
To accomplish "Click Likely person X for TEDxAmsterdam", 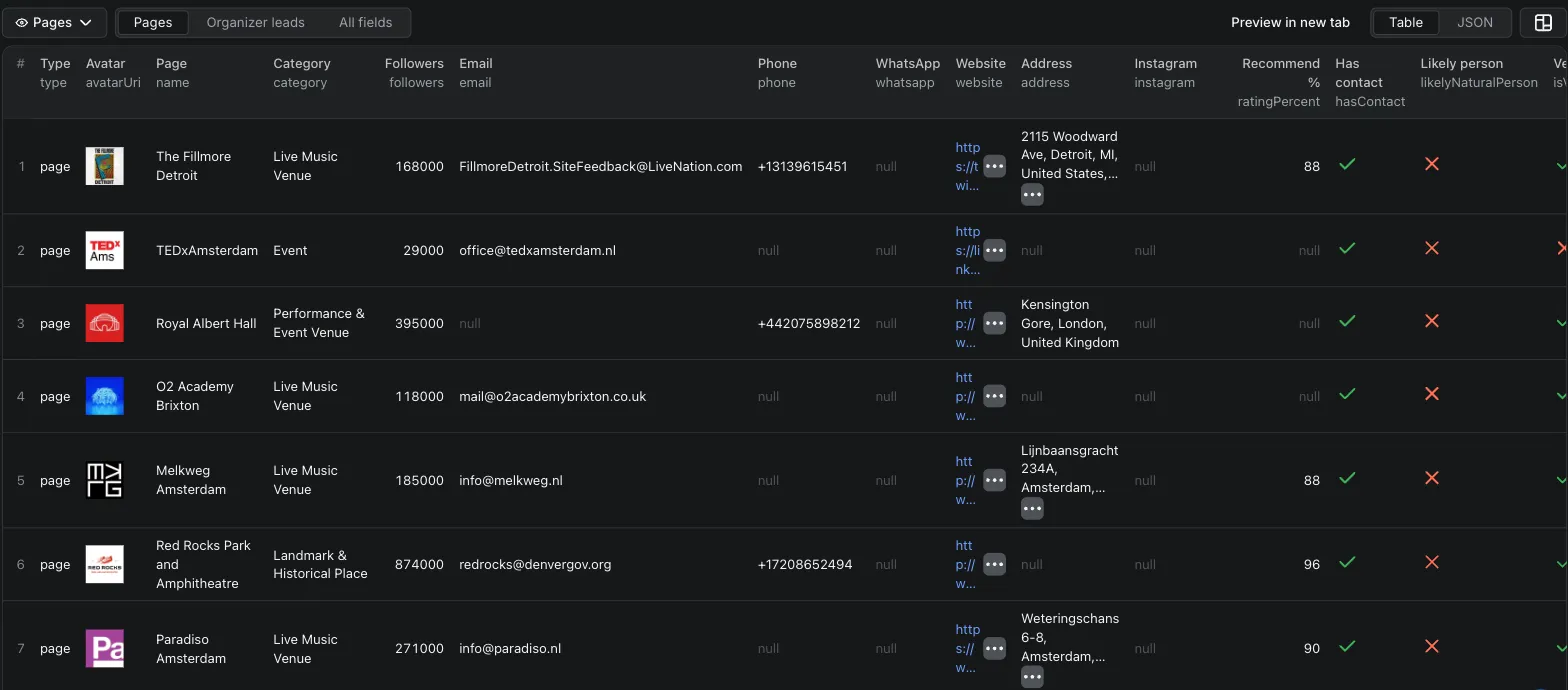I will click(x=1432, y=248).
